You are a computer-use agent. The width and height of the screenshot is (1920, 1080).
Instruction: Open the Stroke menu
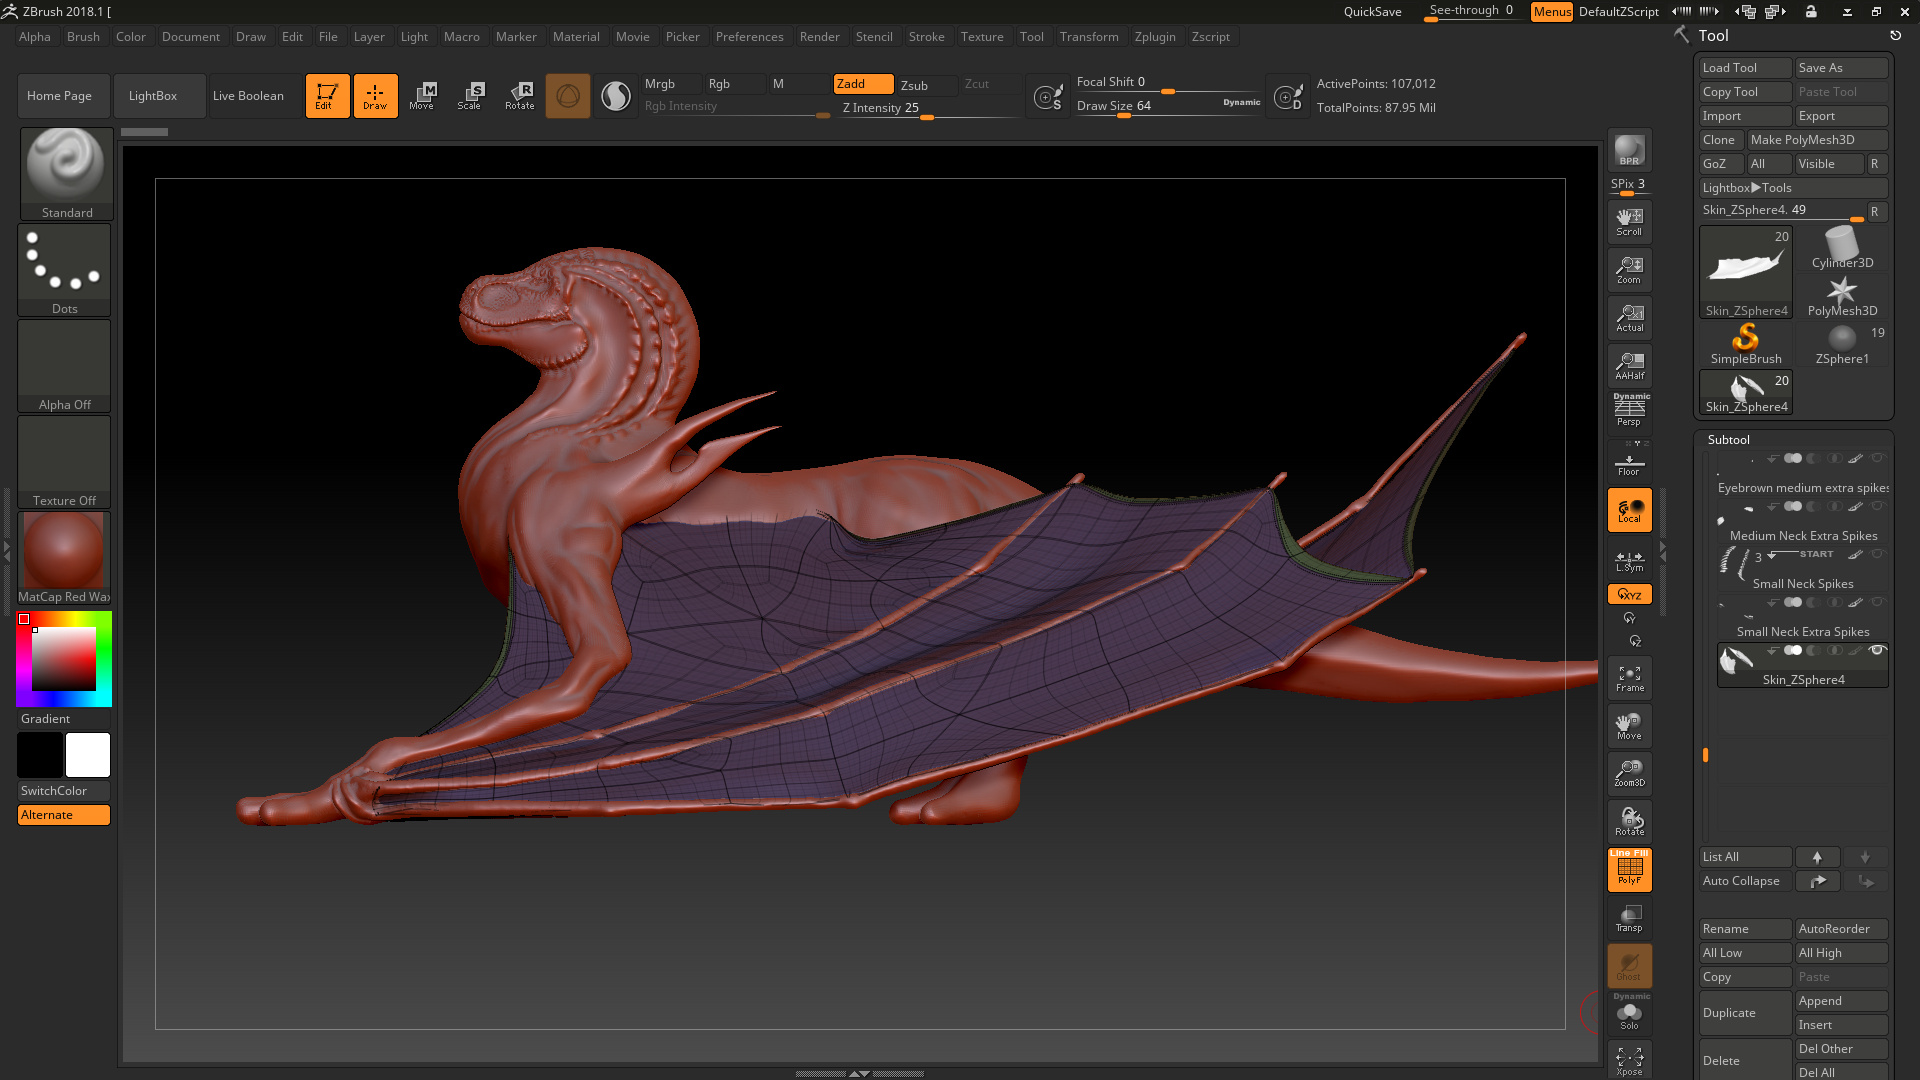click(926, 37)
